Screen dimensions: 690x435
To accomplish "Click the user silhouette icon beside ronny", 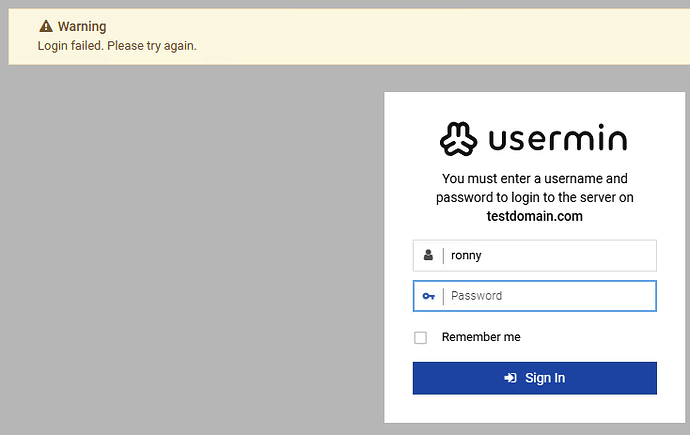I will (x=428, y=255).
